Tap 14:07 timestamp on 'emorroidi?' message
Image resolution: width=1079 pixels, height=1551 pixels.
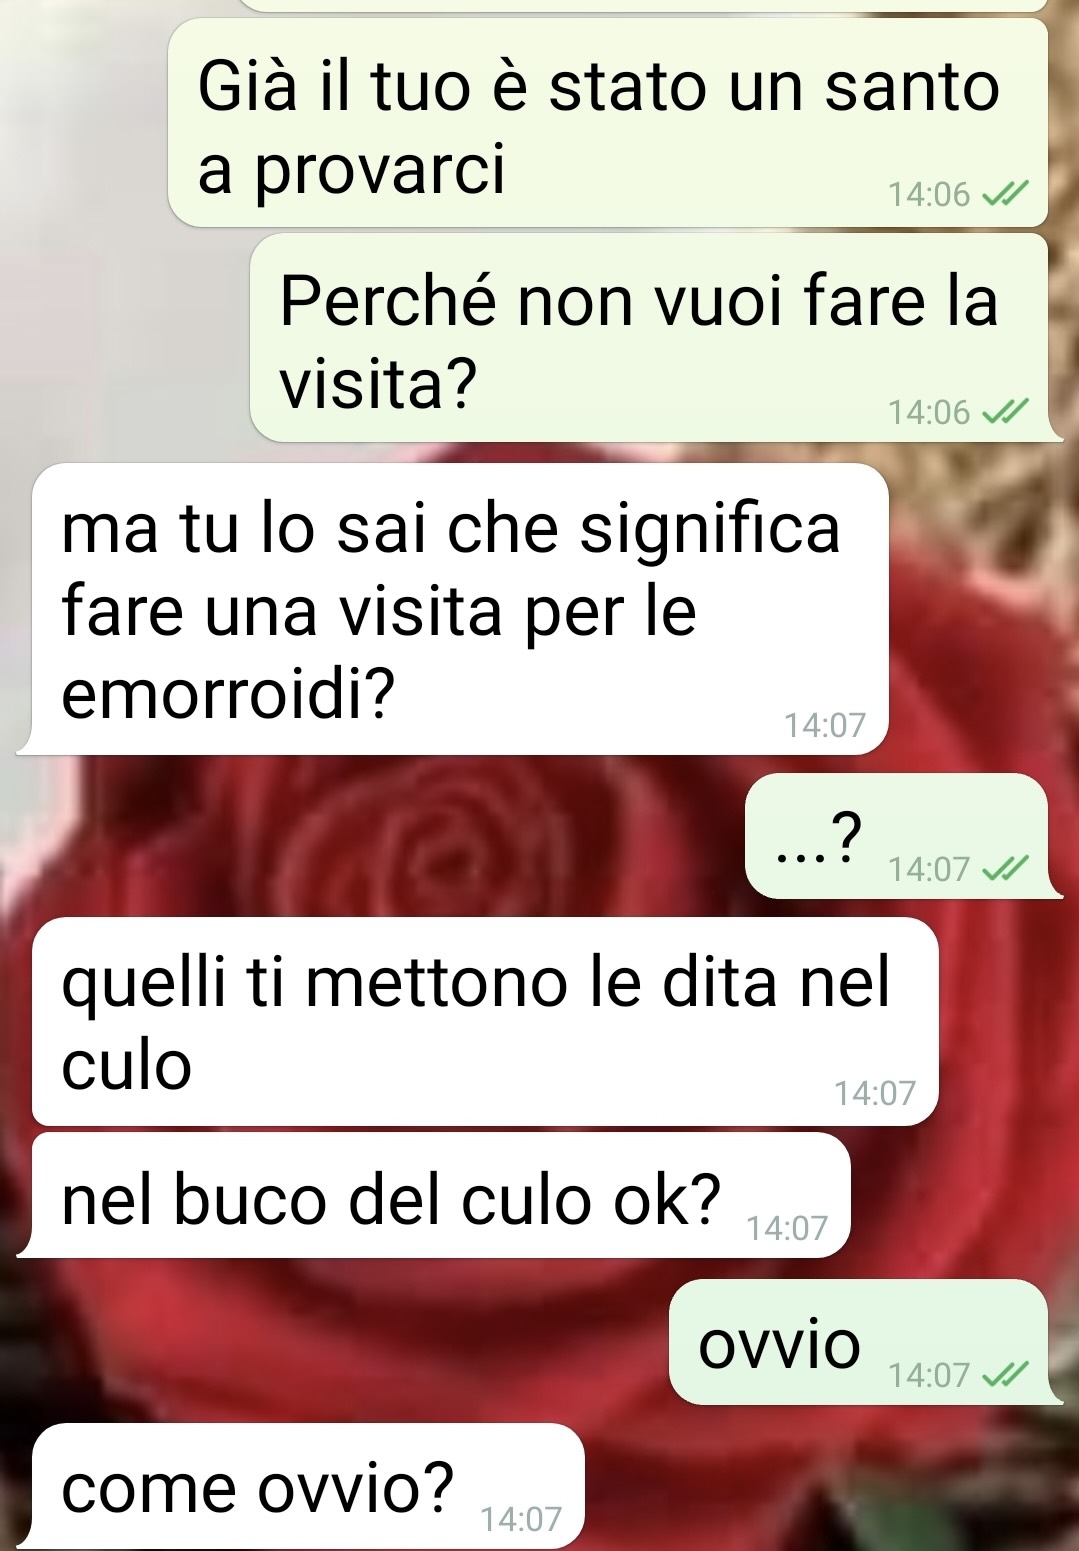(825, 725)
